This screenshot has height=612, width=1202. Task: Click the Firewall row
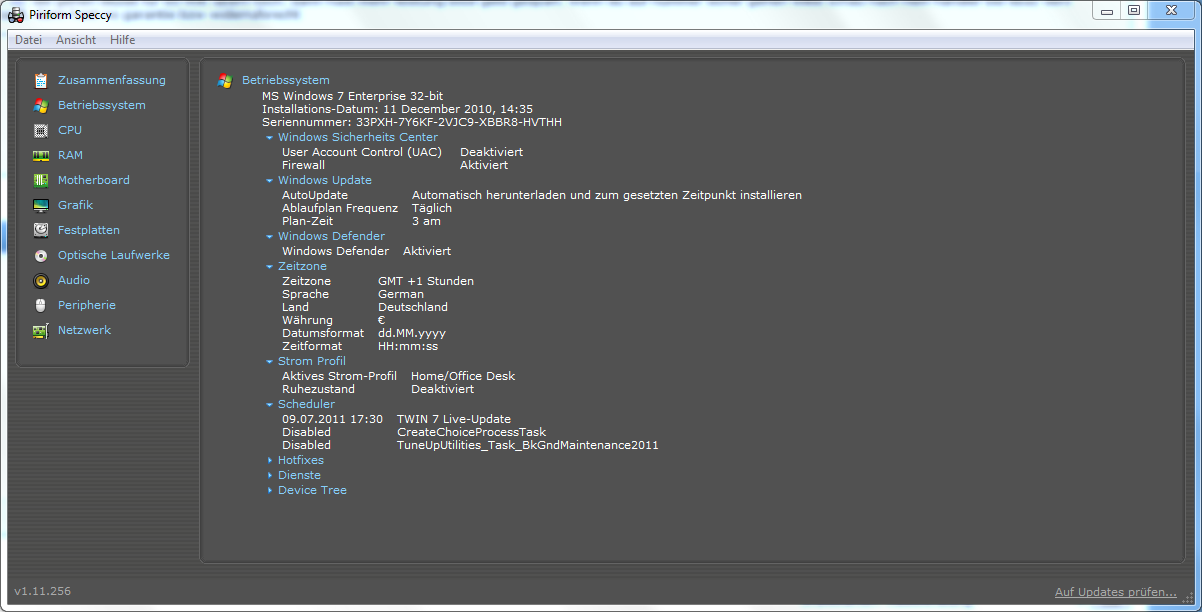point(396,165)
